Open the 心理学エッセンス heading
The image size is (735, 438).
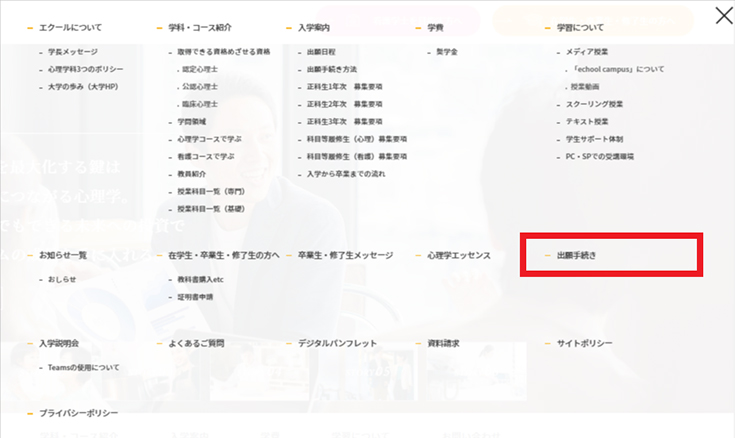459,255
